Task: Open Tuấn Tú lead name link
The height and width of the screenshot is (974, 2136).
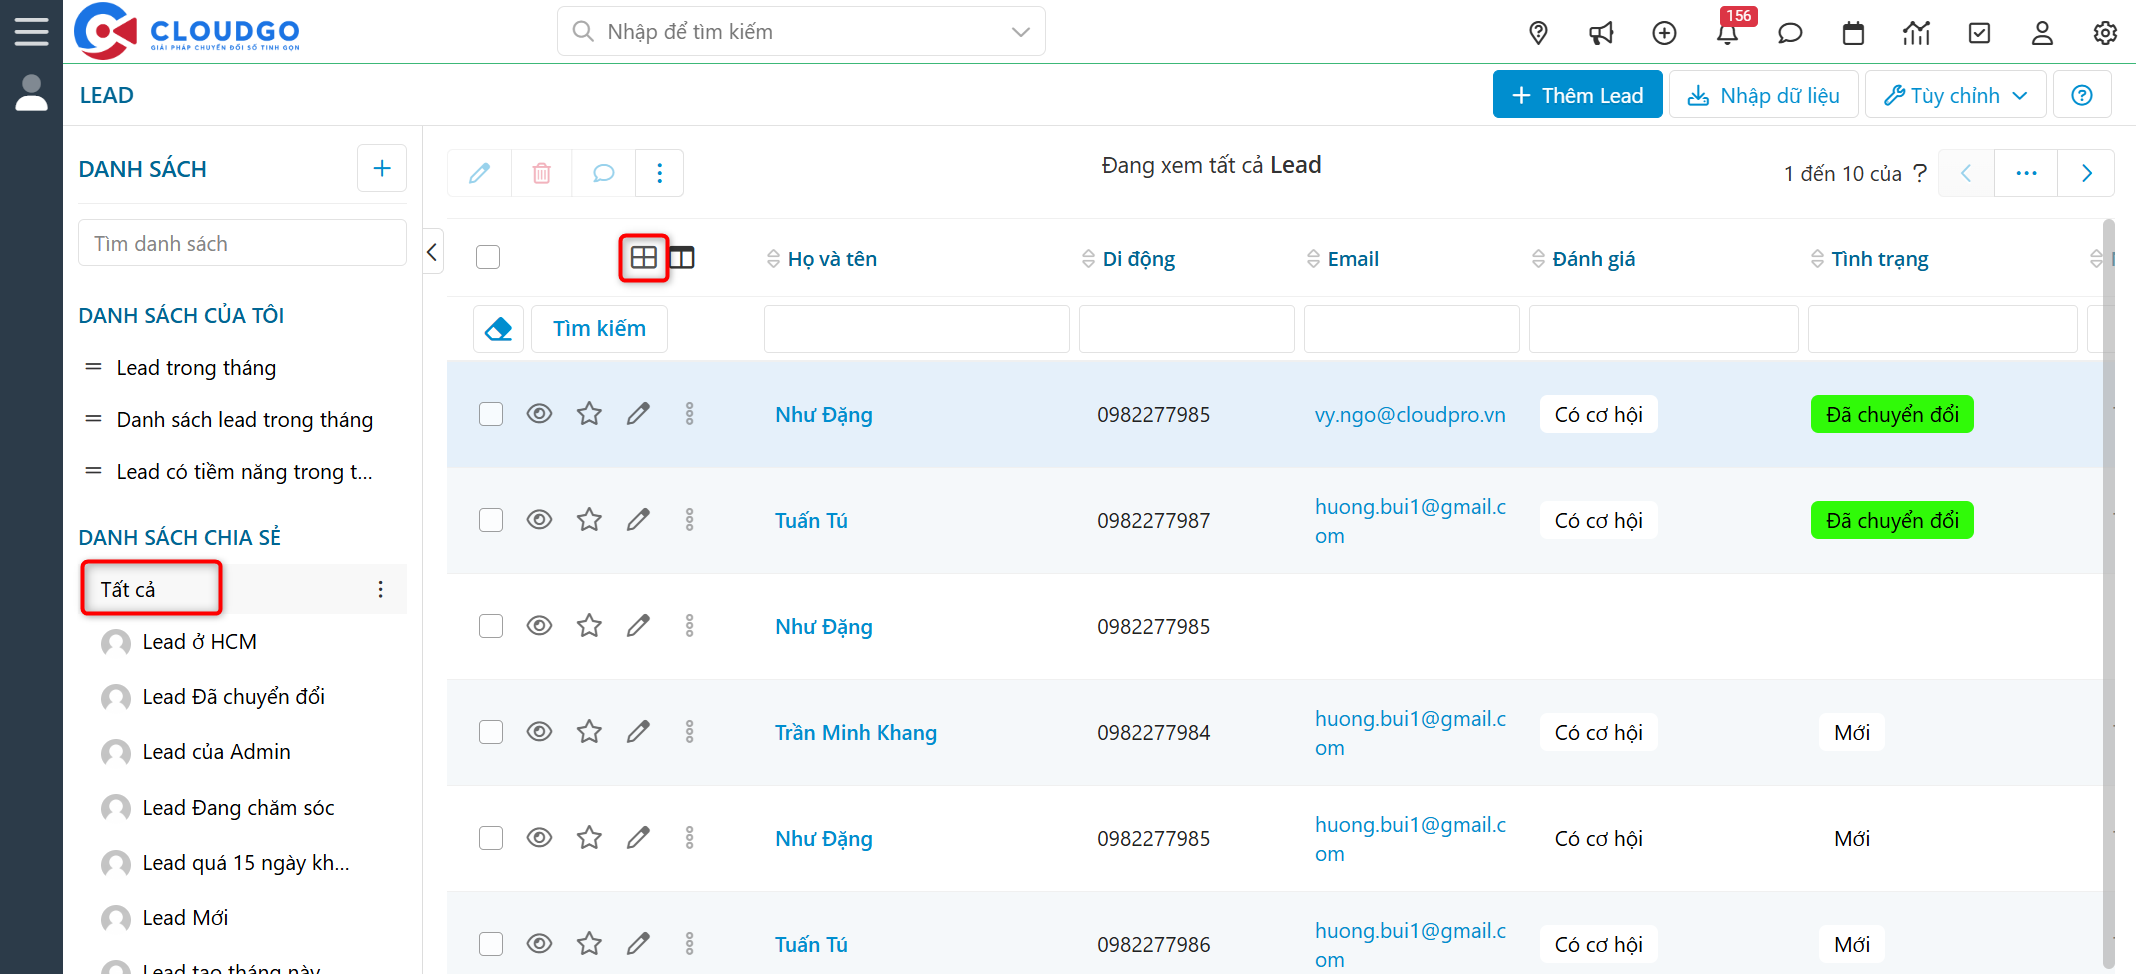Action: click(x=811, y=521)
